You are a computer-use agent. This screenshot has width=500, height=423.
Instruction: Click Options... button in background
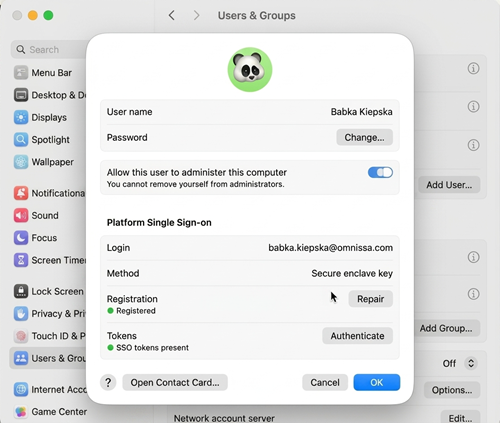pos(452,390)
